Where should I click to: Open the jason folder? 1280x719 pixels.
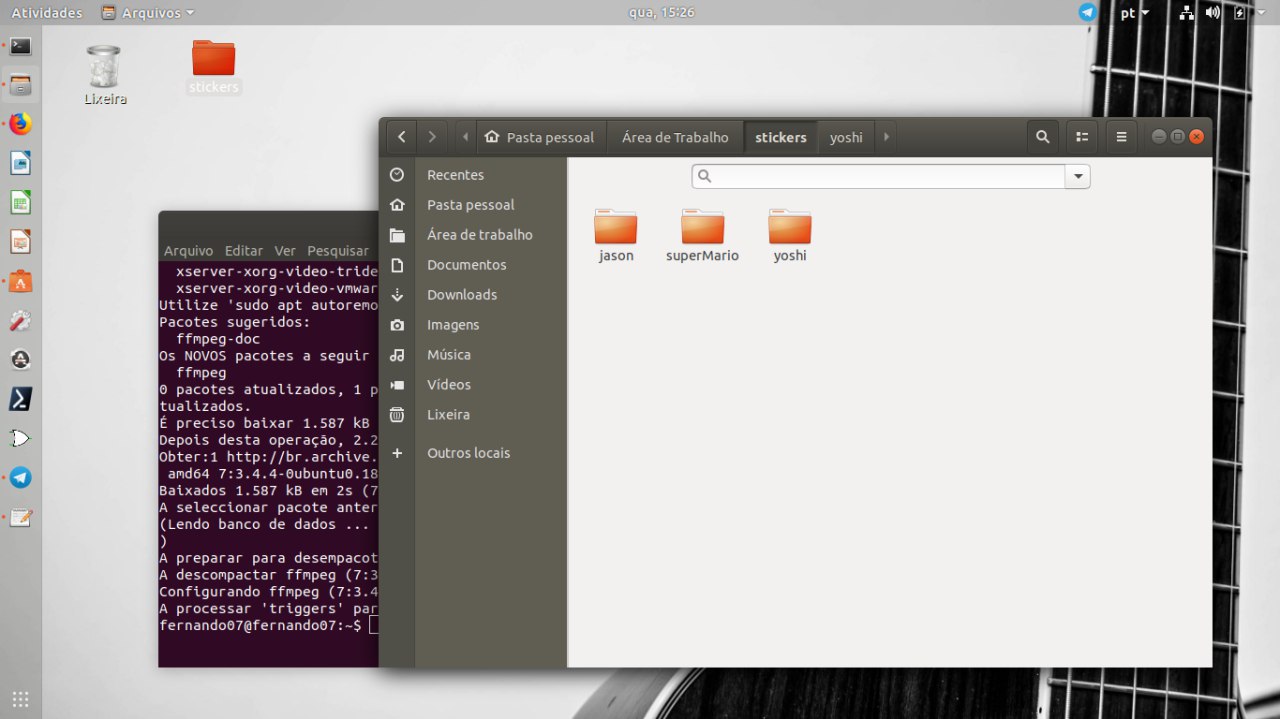pos(616,236)
